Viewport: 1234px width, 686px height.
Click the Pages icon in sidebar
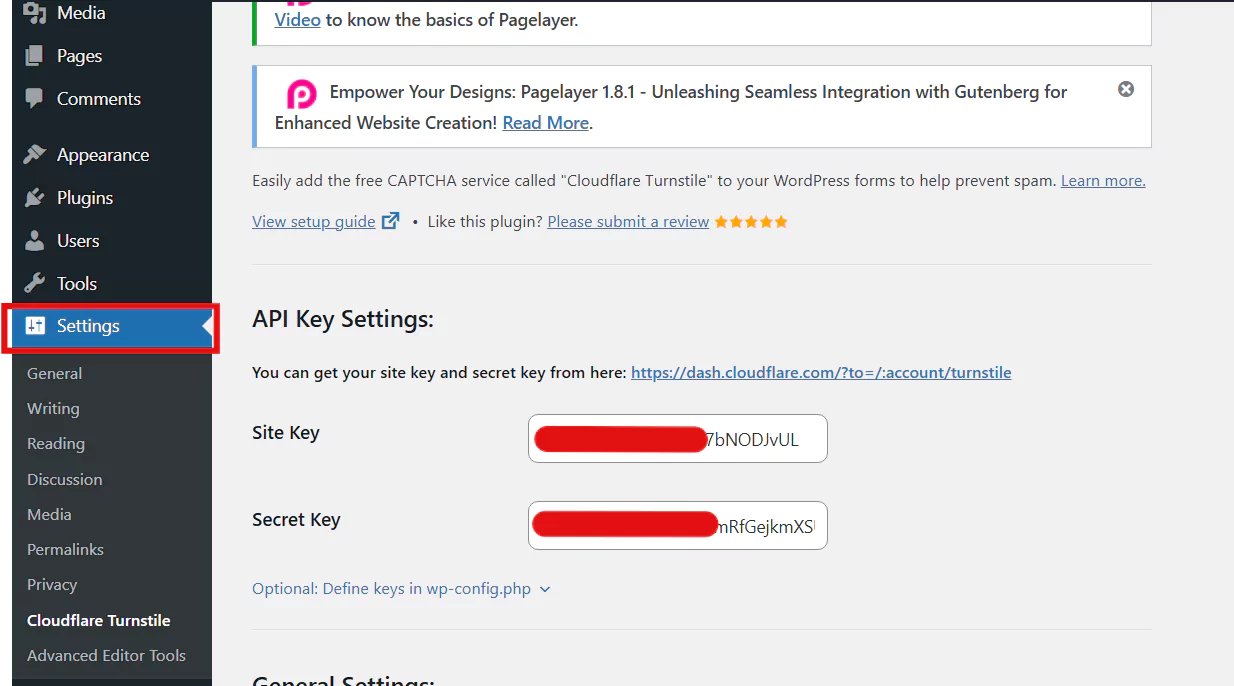pyautogui.click(x=35, y=56)
